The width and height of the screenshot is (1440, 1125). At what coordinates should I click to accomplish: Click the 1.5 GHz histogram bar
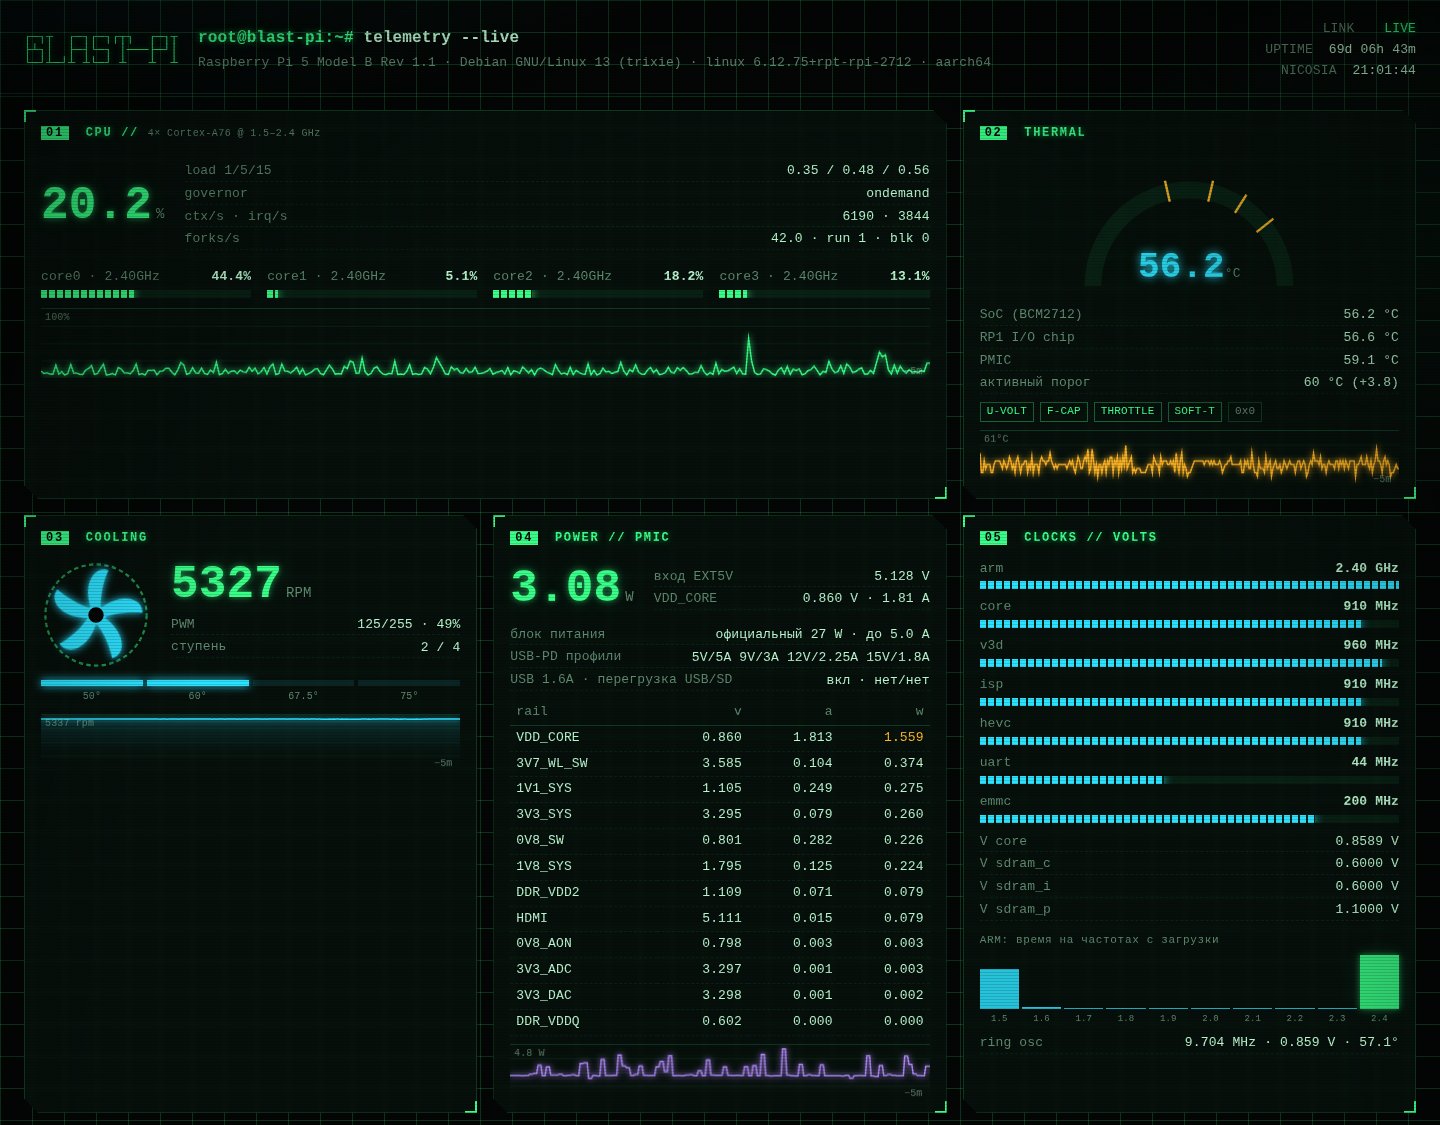tap(999, 989)
